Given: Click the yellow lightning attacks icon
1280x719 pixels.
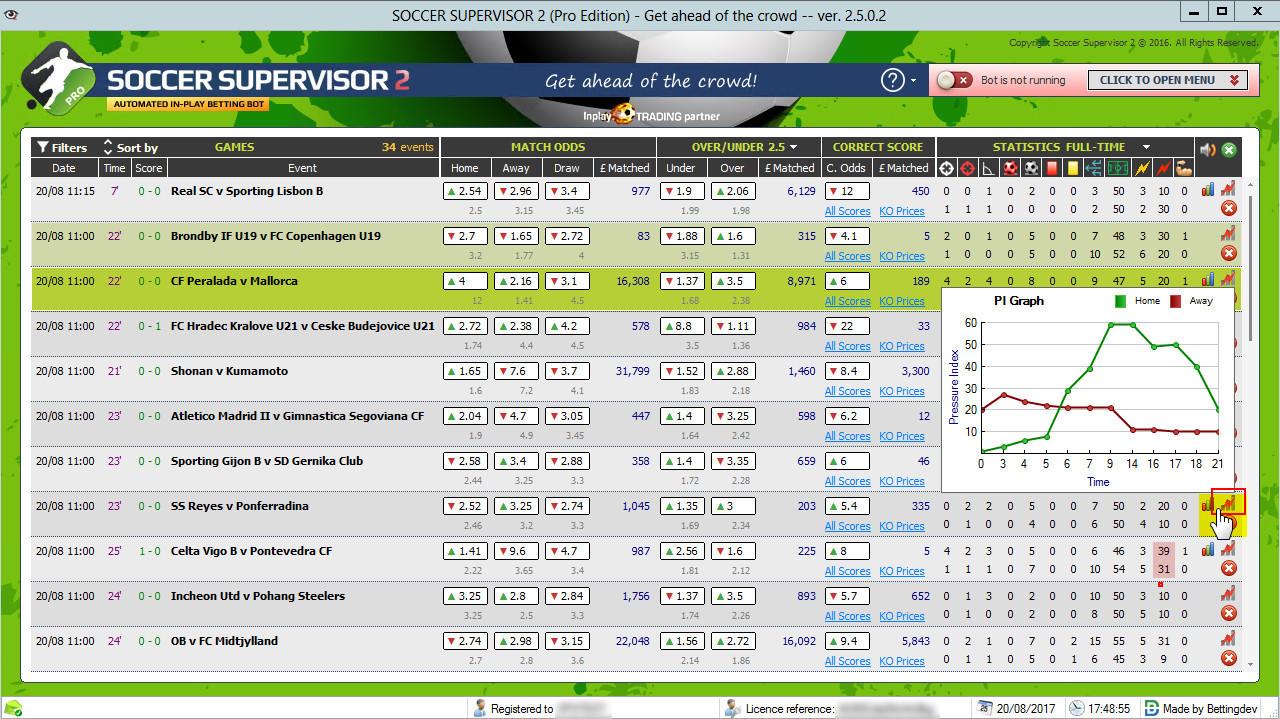Looking at the screenshot, I should [1142, 168].
